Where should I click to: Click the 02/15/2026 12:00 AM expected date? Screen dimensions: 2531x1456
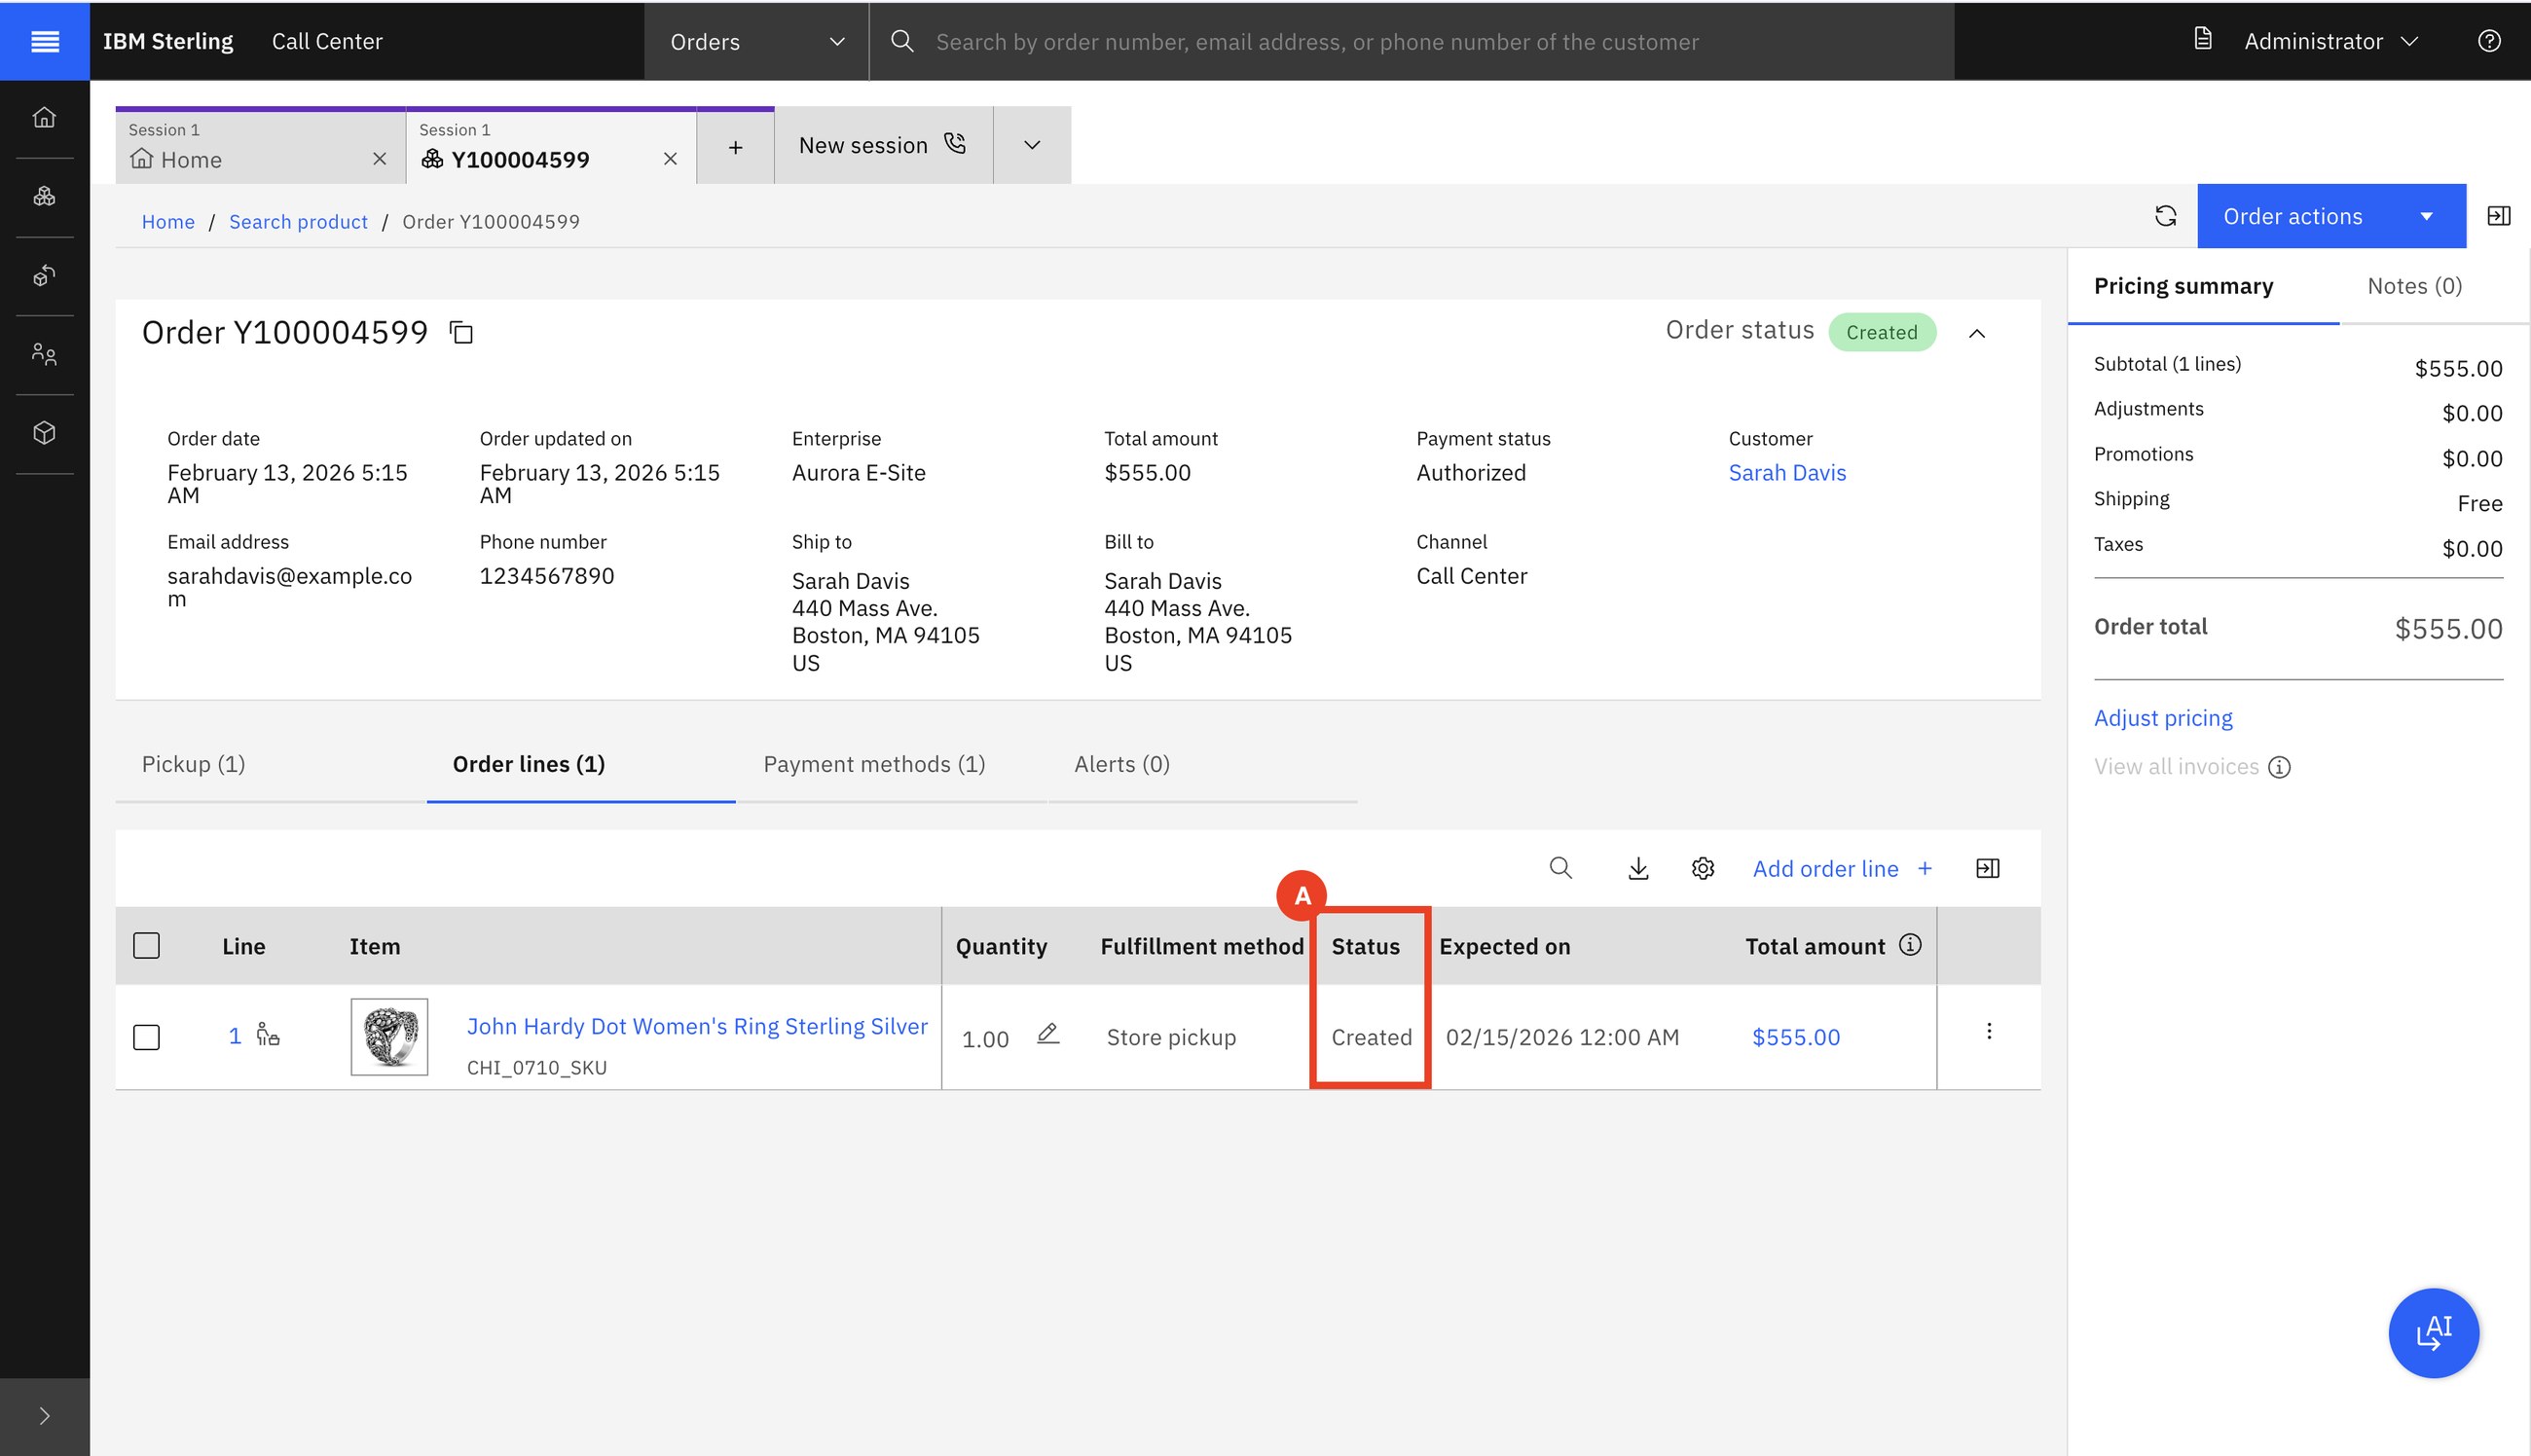[1562, 1037]
